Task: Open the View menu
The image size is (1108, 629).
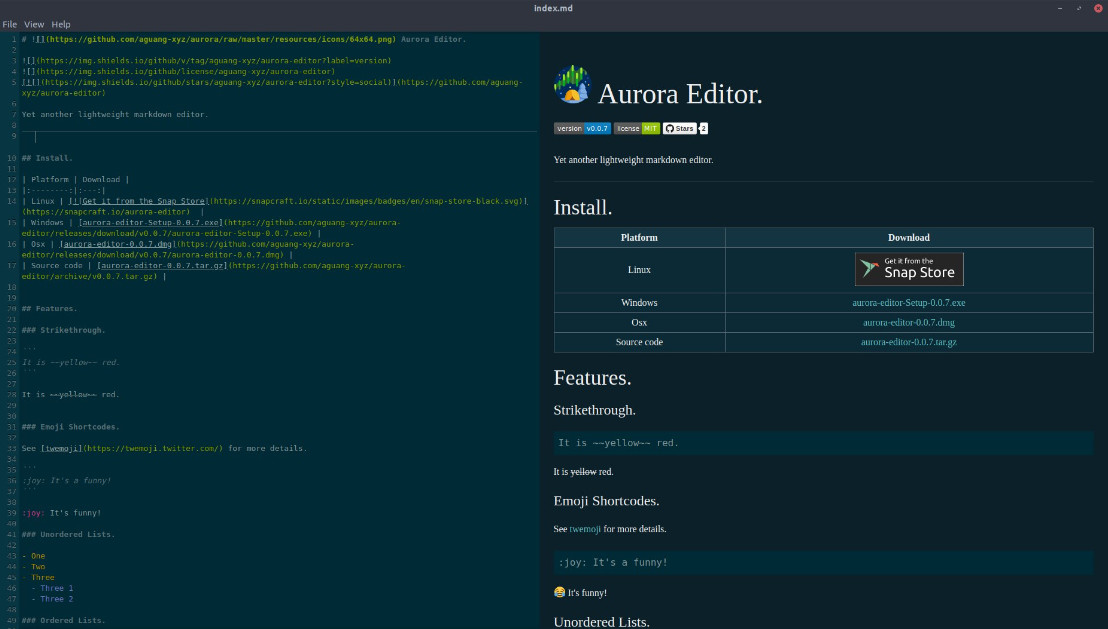Action: click(34, 24)
